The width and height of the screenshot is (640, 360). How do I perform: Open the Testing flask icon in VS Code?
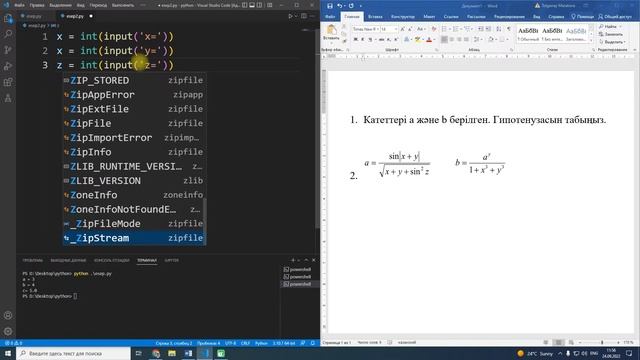click(x=8, y=98)
